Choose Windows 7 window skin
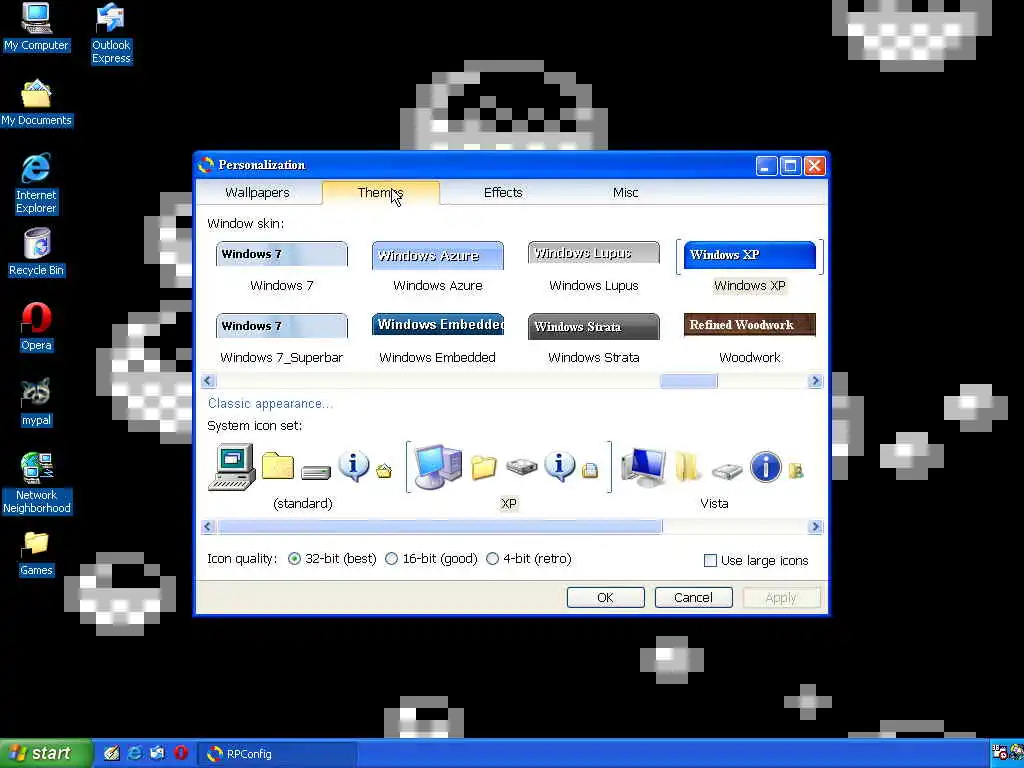The image size is (1024, 768). (x=281, y=267)
